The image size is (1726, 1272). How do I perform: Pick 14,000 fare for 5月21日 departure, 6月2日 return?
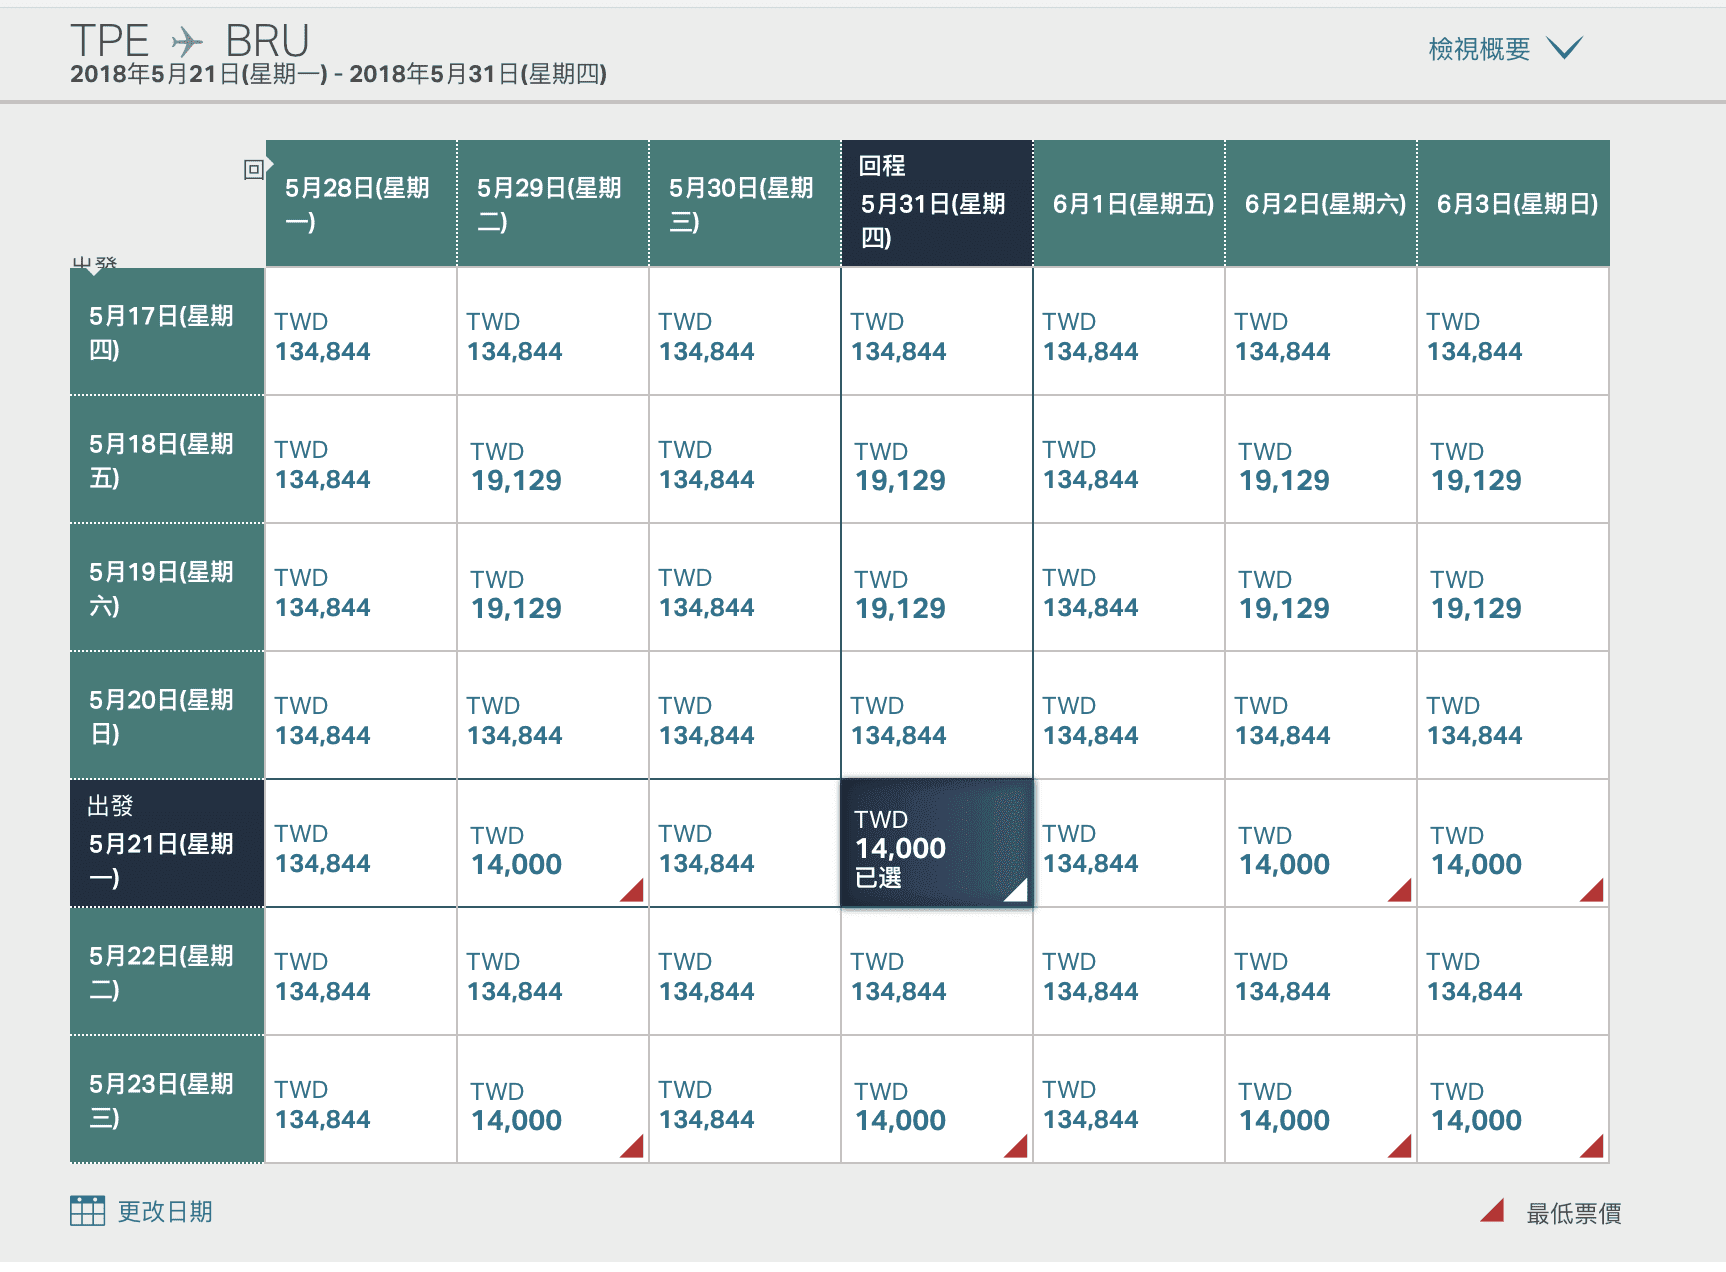1321,844
